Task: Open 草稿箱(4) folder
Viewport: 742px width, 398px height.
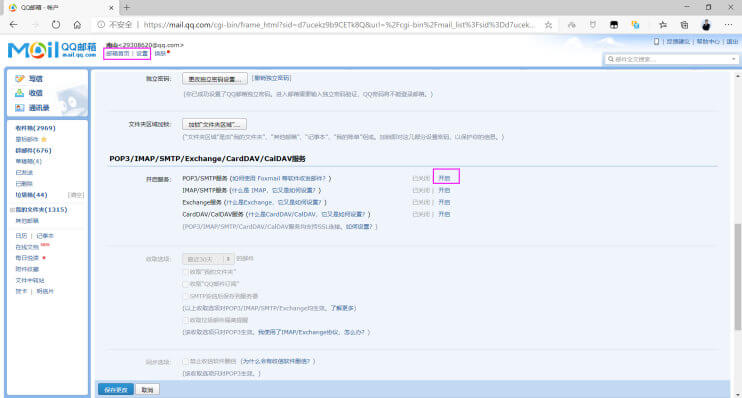Action: click(x=28, y=161)
